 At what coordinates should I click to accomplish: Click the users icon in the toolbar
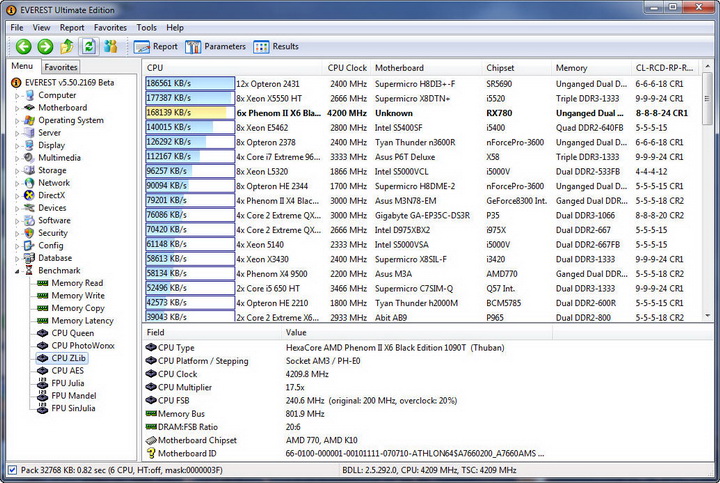[x=110, y=46]
